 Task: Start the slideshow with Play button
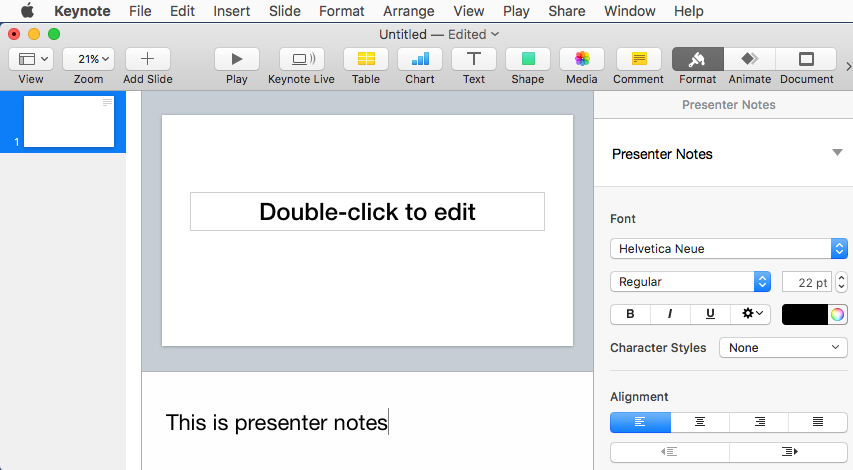(237, 59)
